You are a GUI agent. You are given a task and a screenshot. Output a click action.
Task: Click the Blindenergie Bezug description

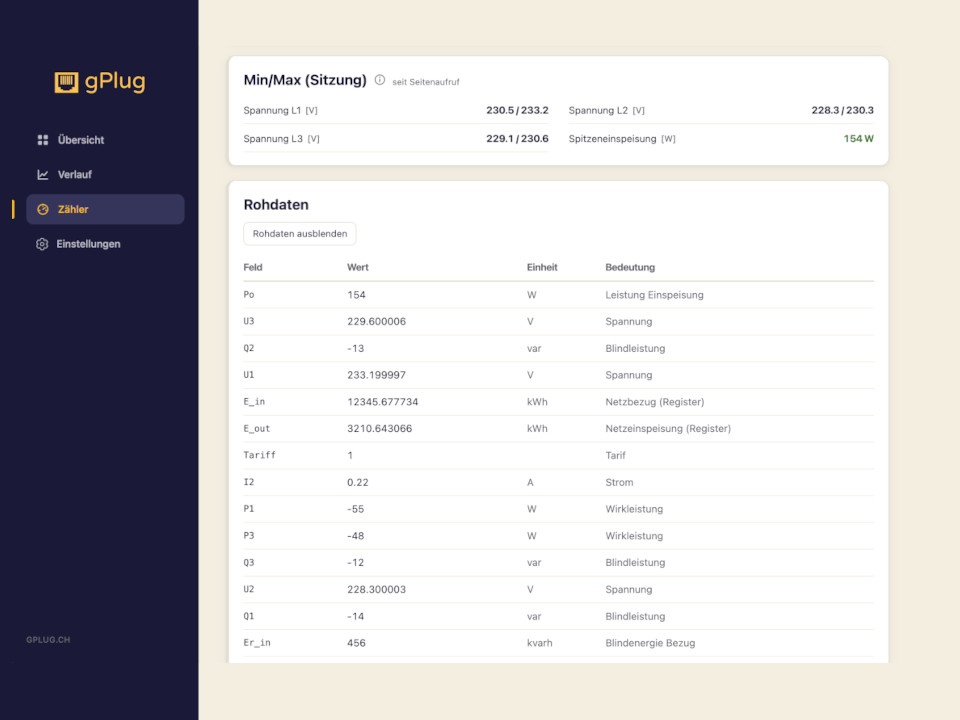[650, 643]
